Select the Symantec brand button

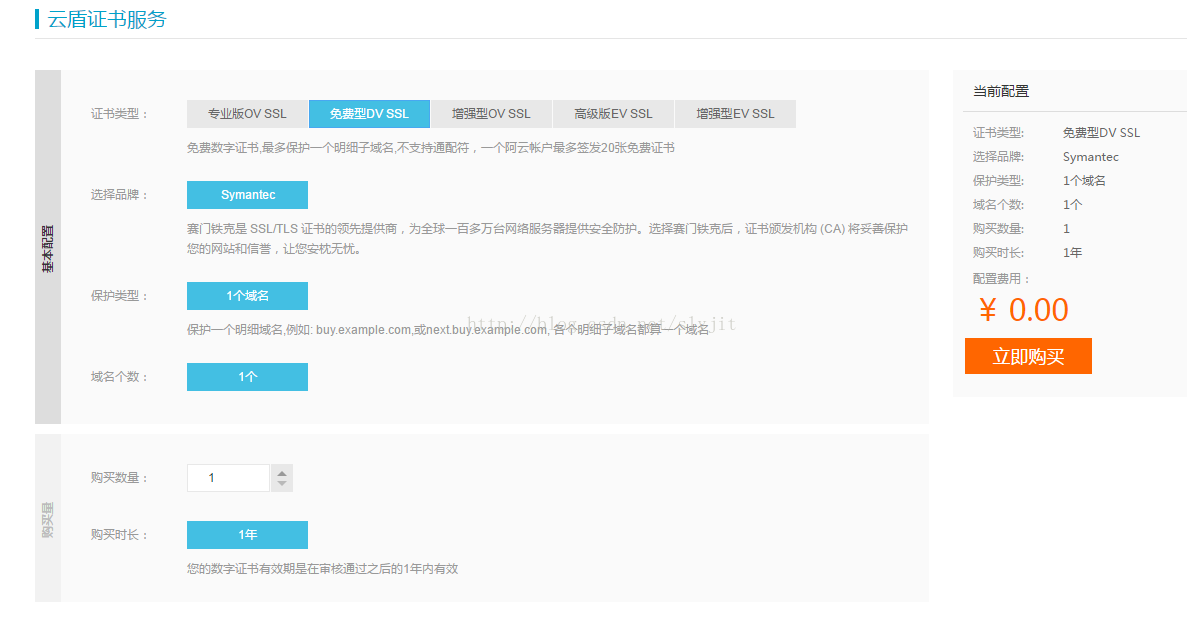[x=247, y=195]
